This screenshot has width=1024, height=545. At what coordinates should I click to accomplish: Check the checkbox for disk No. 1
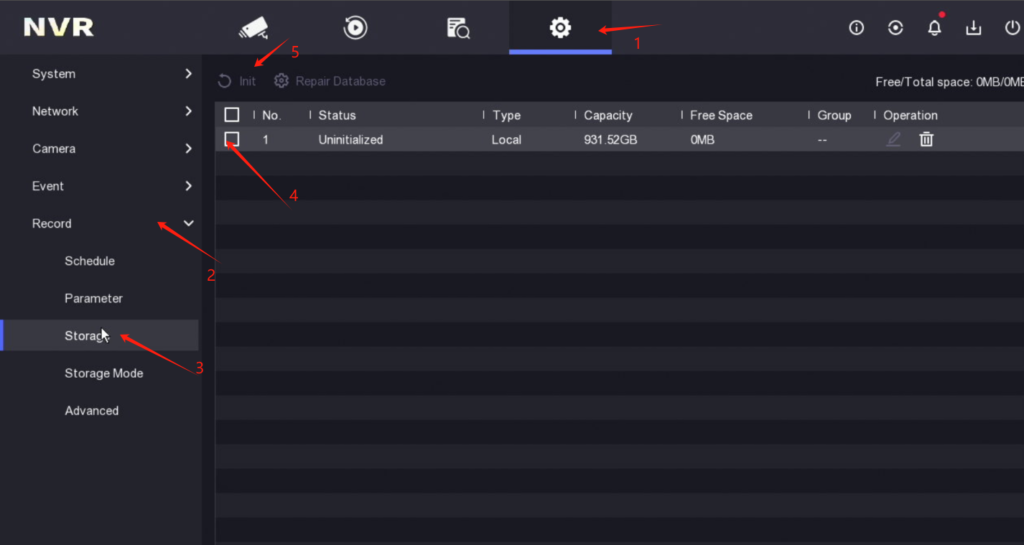pyautogui.click(x=232, y=139)
